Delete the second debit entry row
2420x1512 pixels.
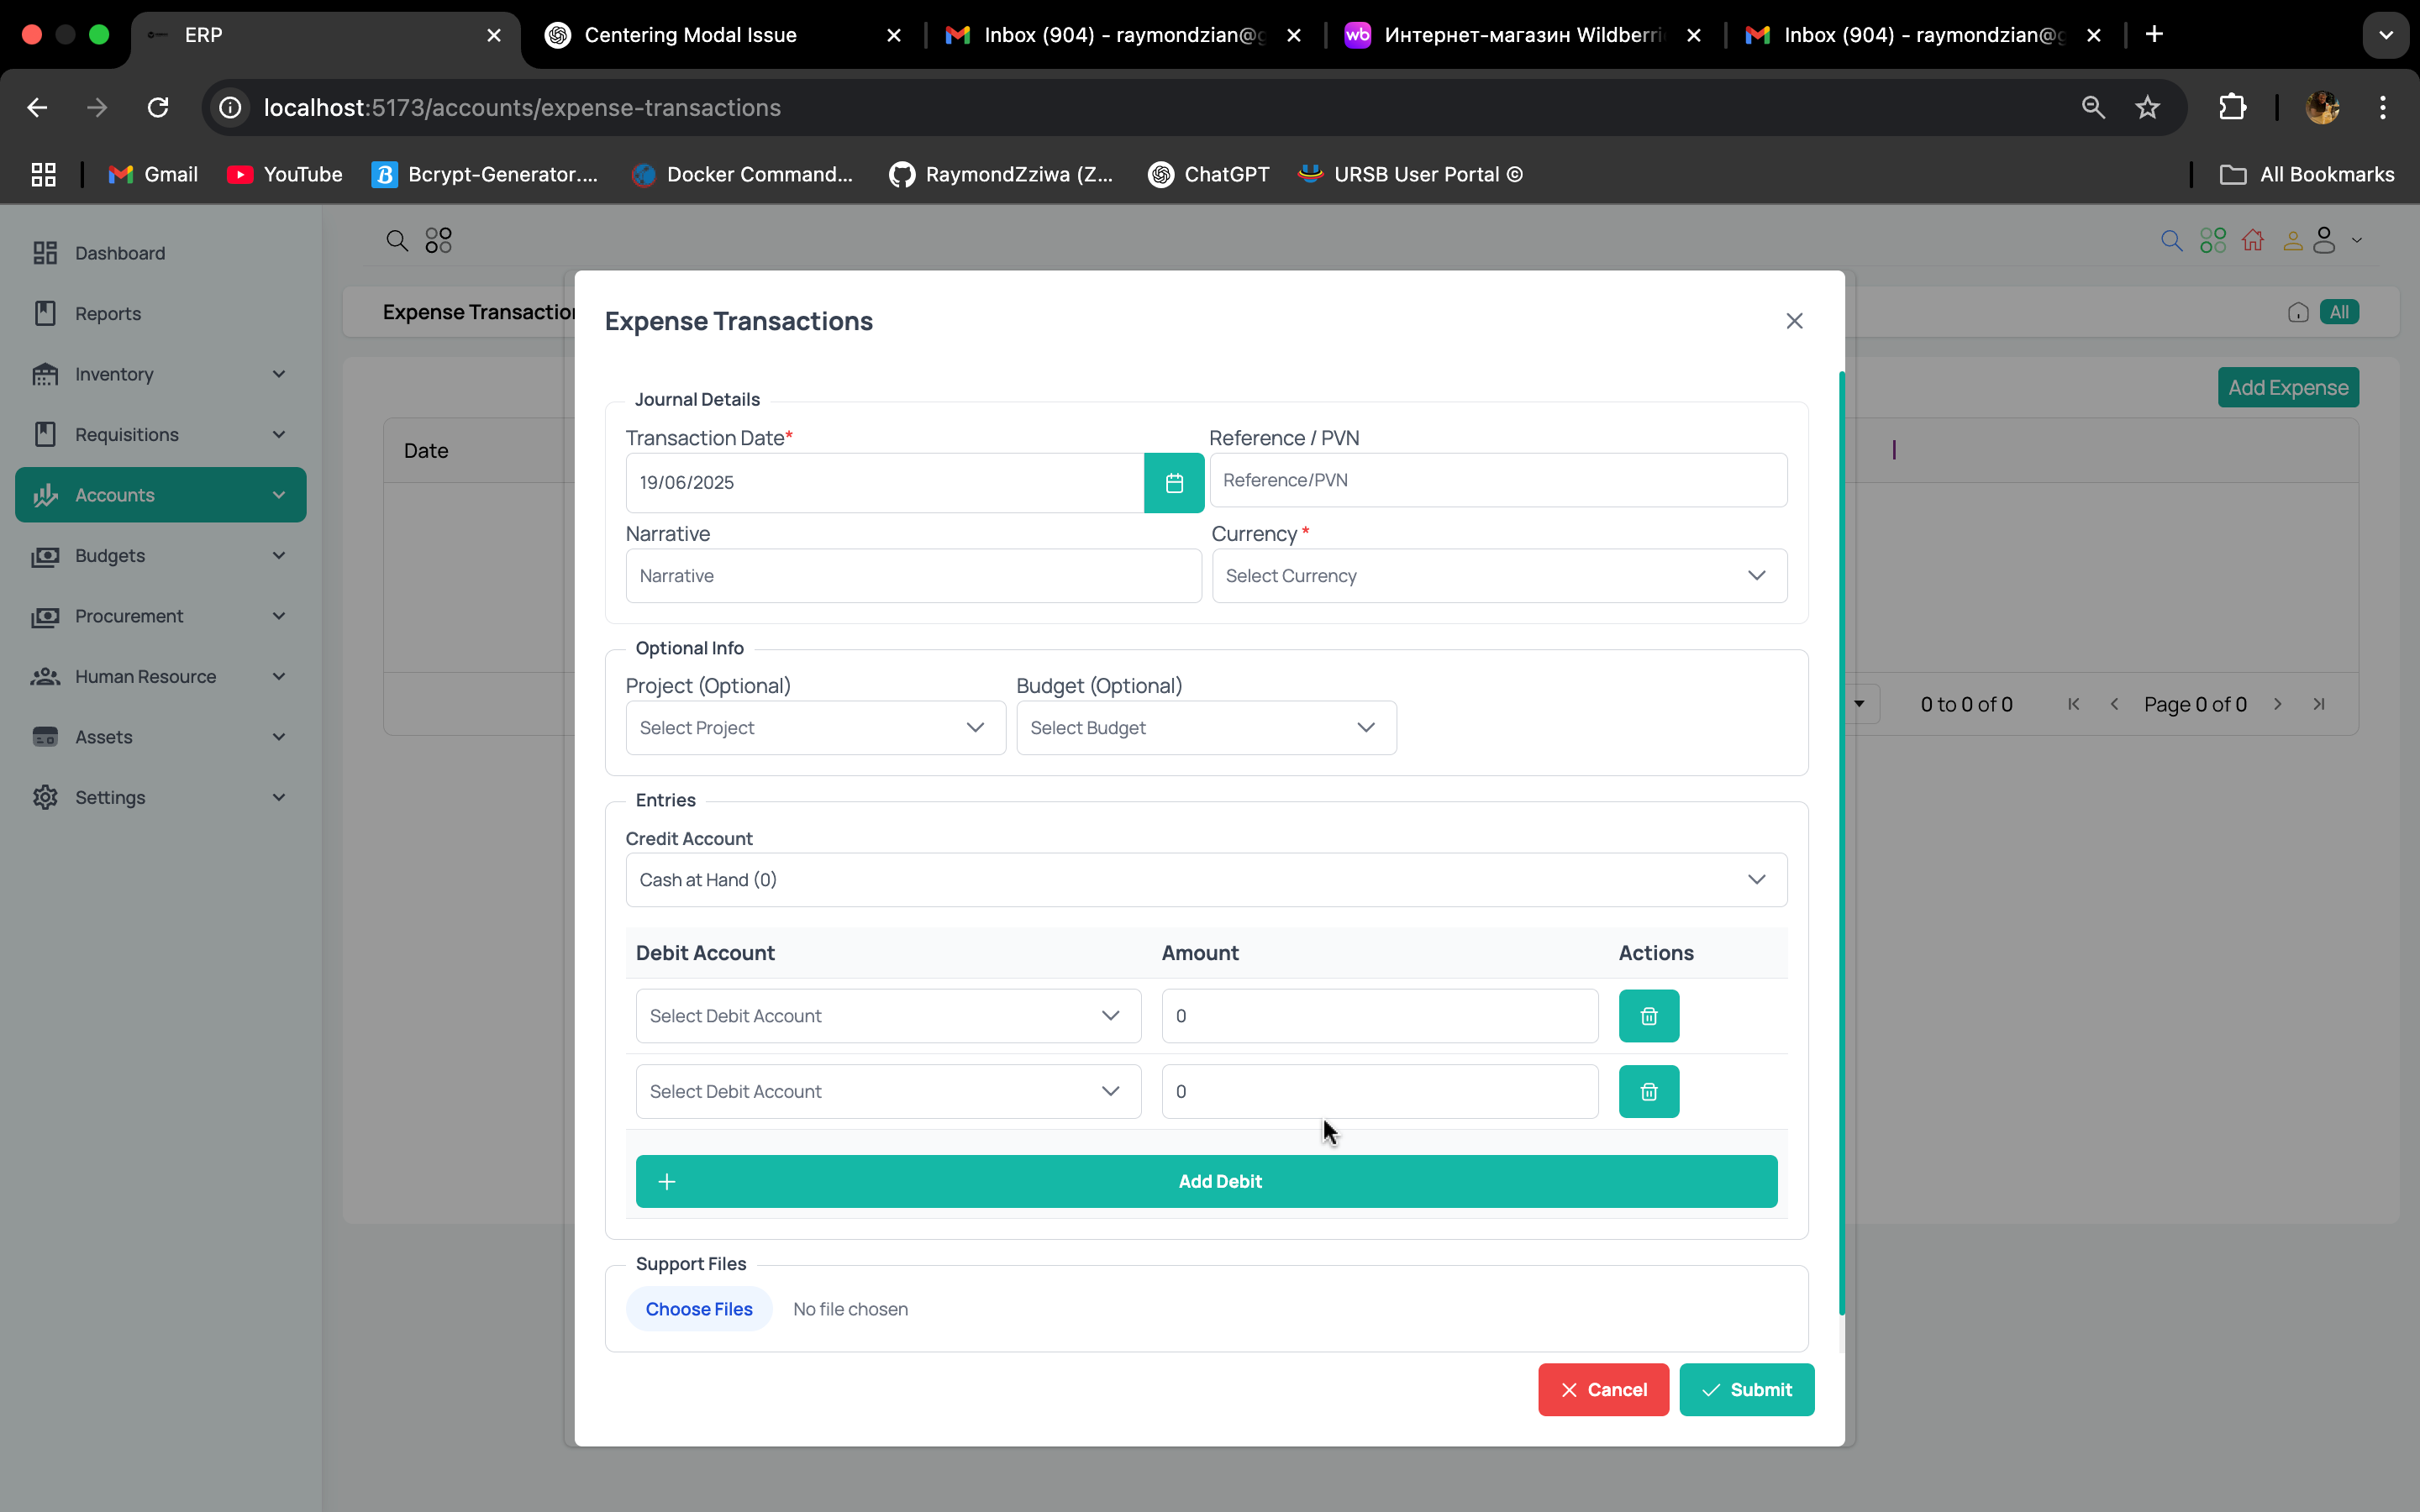click(1648, 1092)
